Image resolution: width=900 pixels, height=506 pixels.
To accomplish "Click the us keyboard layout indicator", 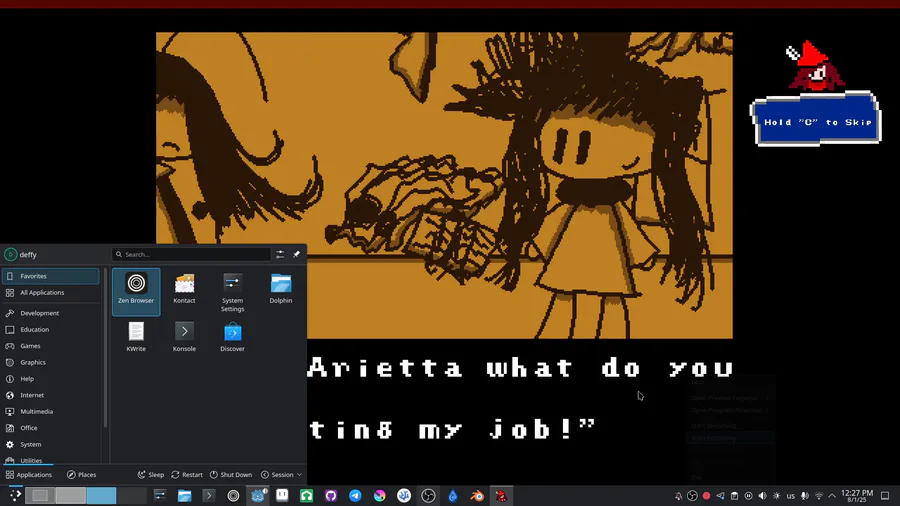I will [790, 496].
